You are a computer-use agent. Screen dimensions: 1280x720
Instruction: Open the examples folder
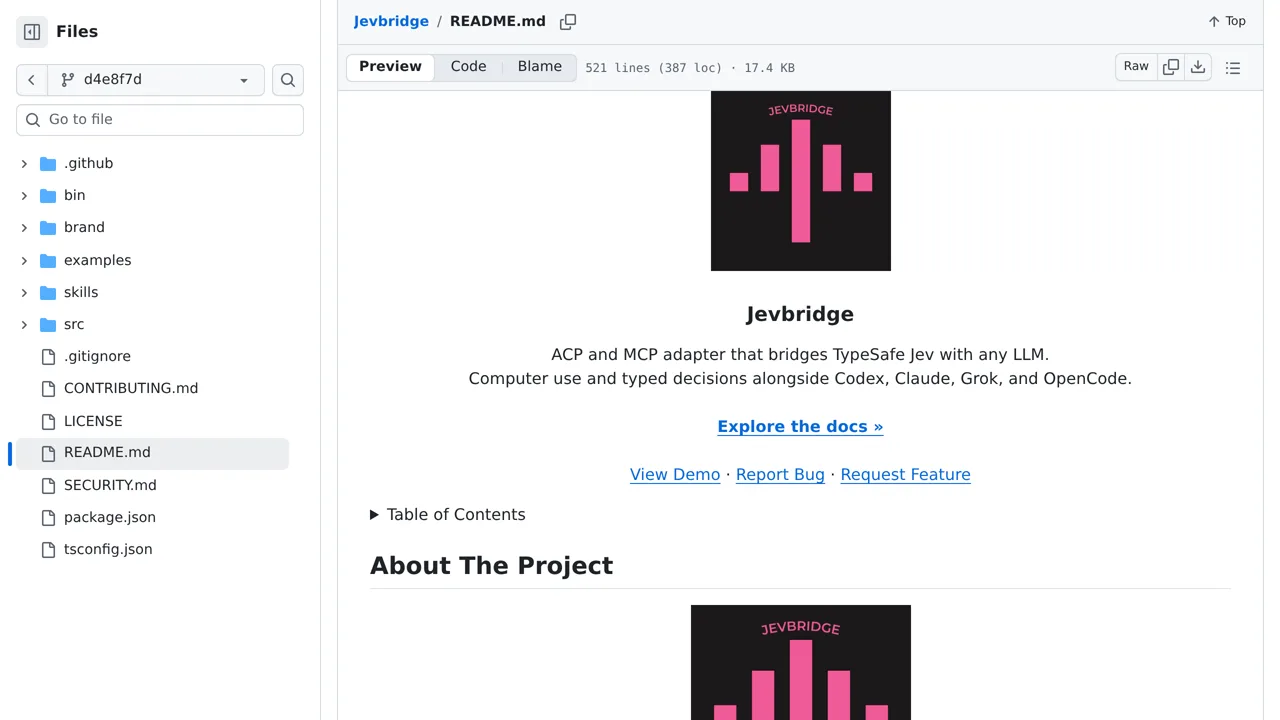[97, 260]
